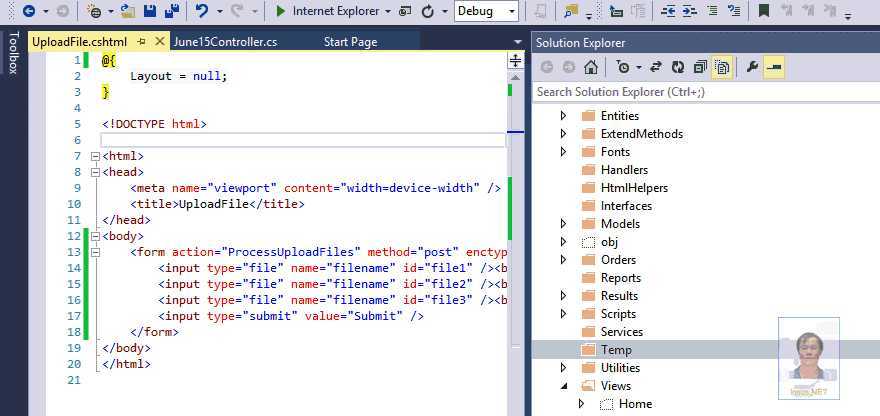Image resolution: width=880 pixels, height=416 pixels.
Task: Collapse the html tag on line 7
Action: coord(95,156)
